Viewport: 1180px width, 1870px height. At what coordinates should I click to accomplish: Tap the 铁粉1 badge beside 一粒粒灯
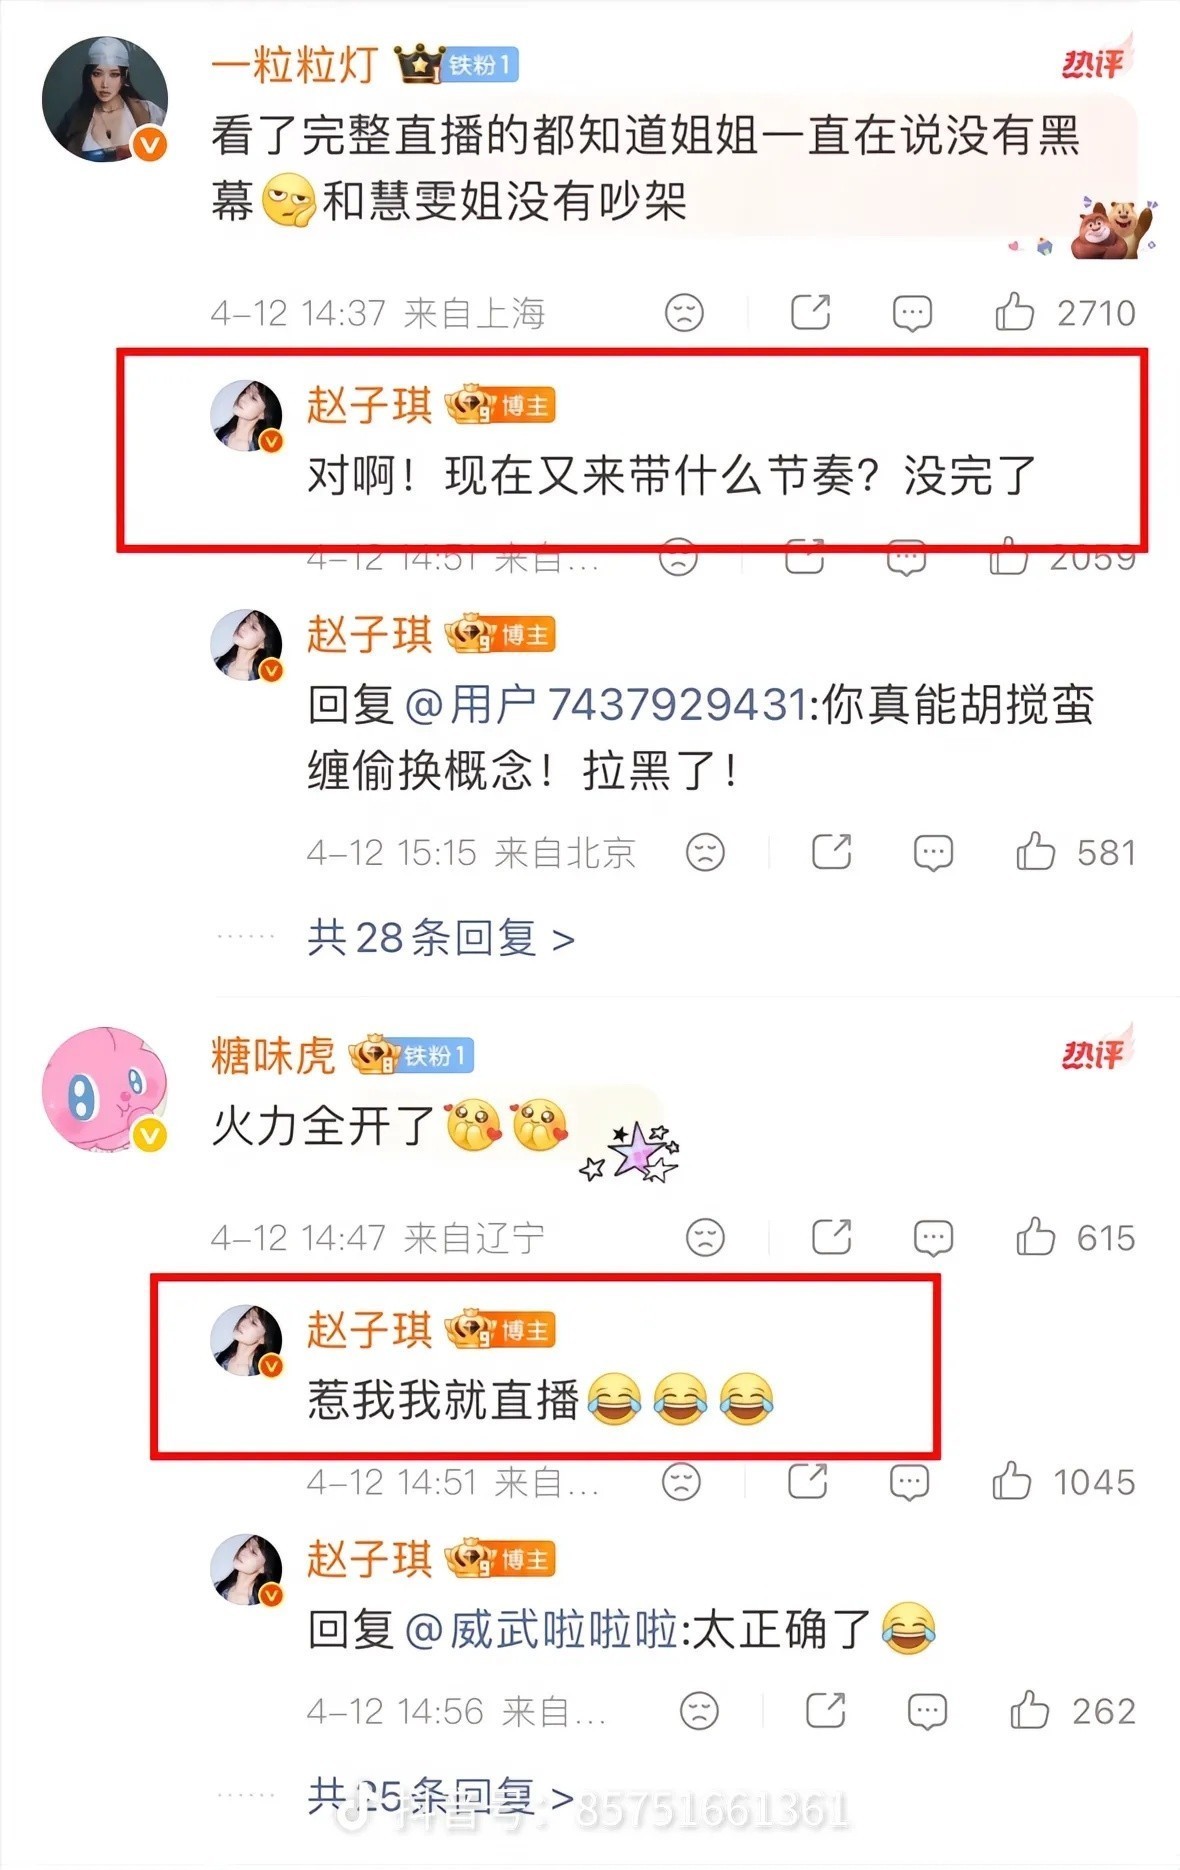coord(481,65)
